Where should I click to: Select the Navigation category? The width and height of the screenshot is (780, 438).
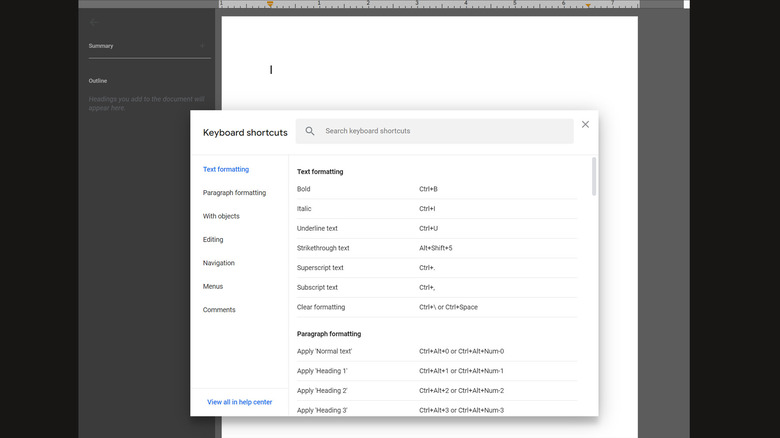tap(218, 263)
